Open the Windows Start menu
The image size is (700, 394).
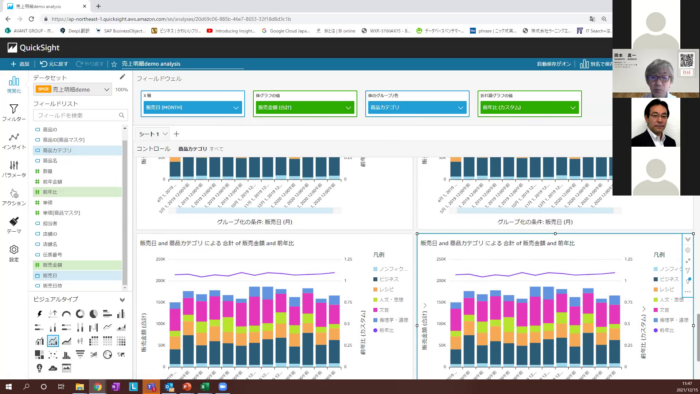tap(8, 387)
